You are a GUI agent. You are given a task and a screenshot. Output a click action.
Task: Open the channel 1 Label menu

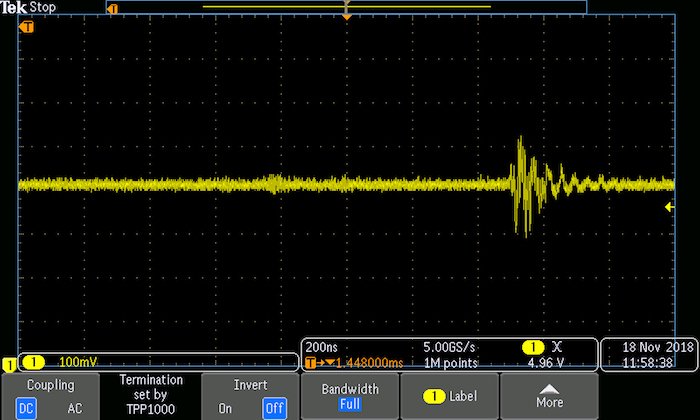(x=449, y=396)
